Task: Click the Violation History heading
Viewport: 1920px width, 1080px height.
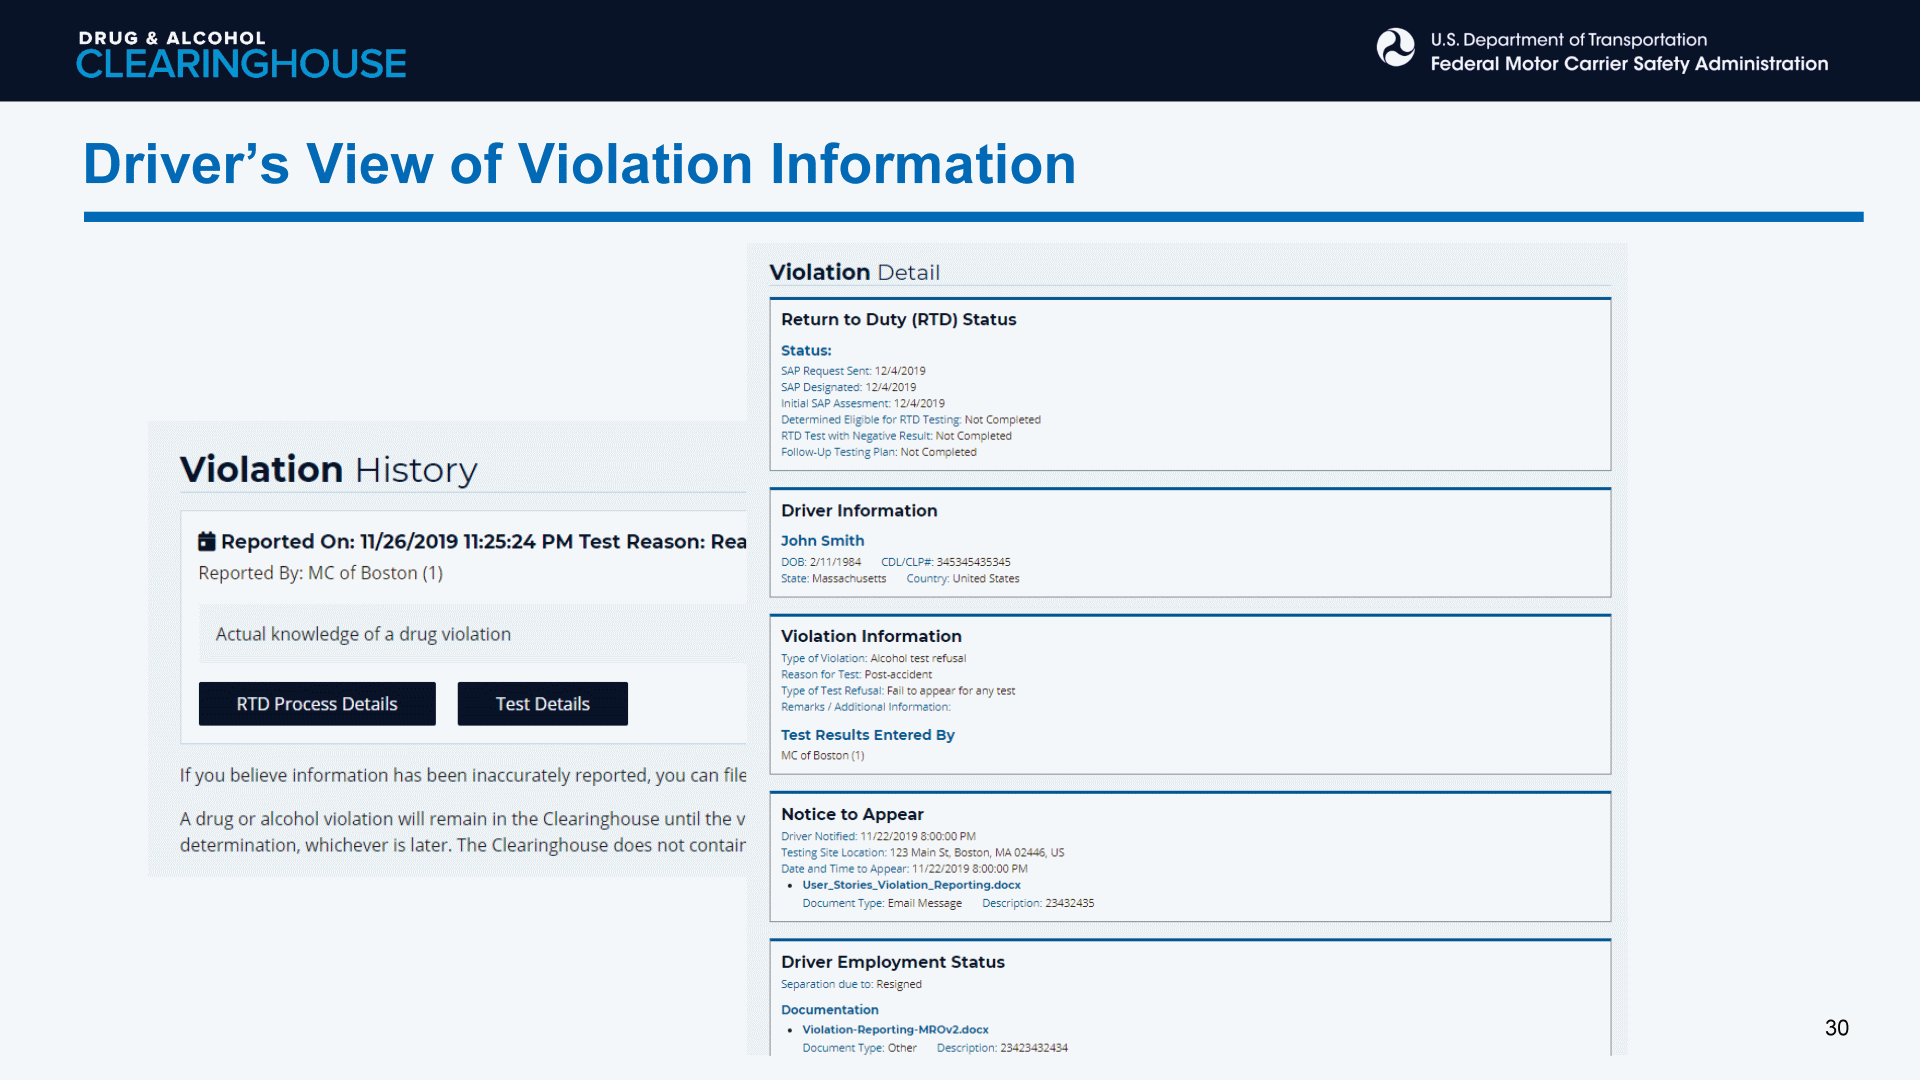Action: [x=328, y=469]
